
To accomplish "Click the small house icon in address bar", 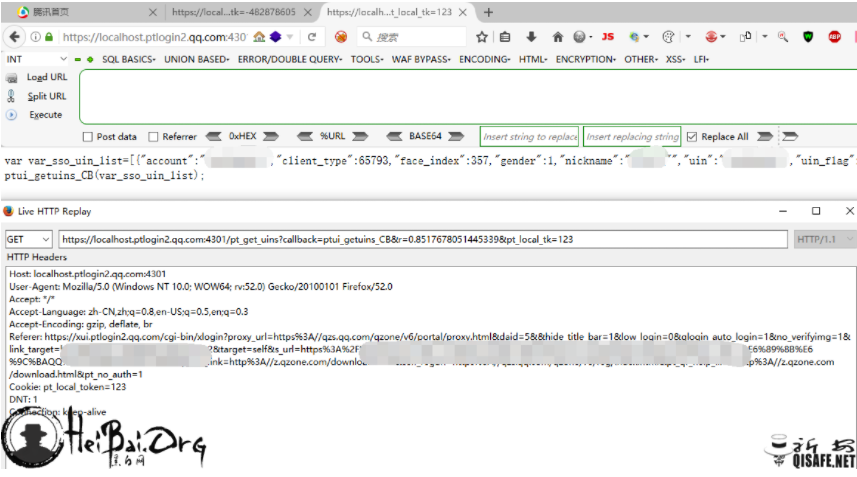I will click(x=259, y=37).
